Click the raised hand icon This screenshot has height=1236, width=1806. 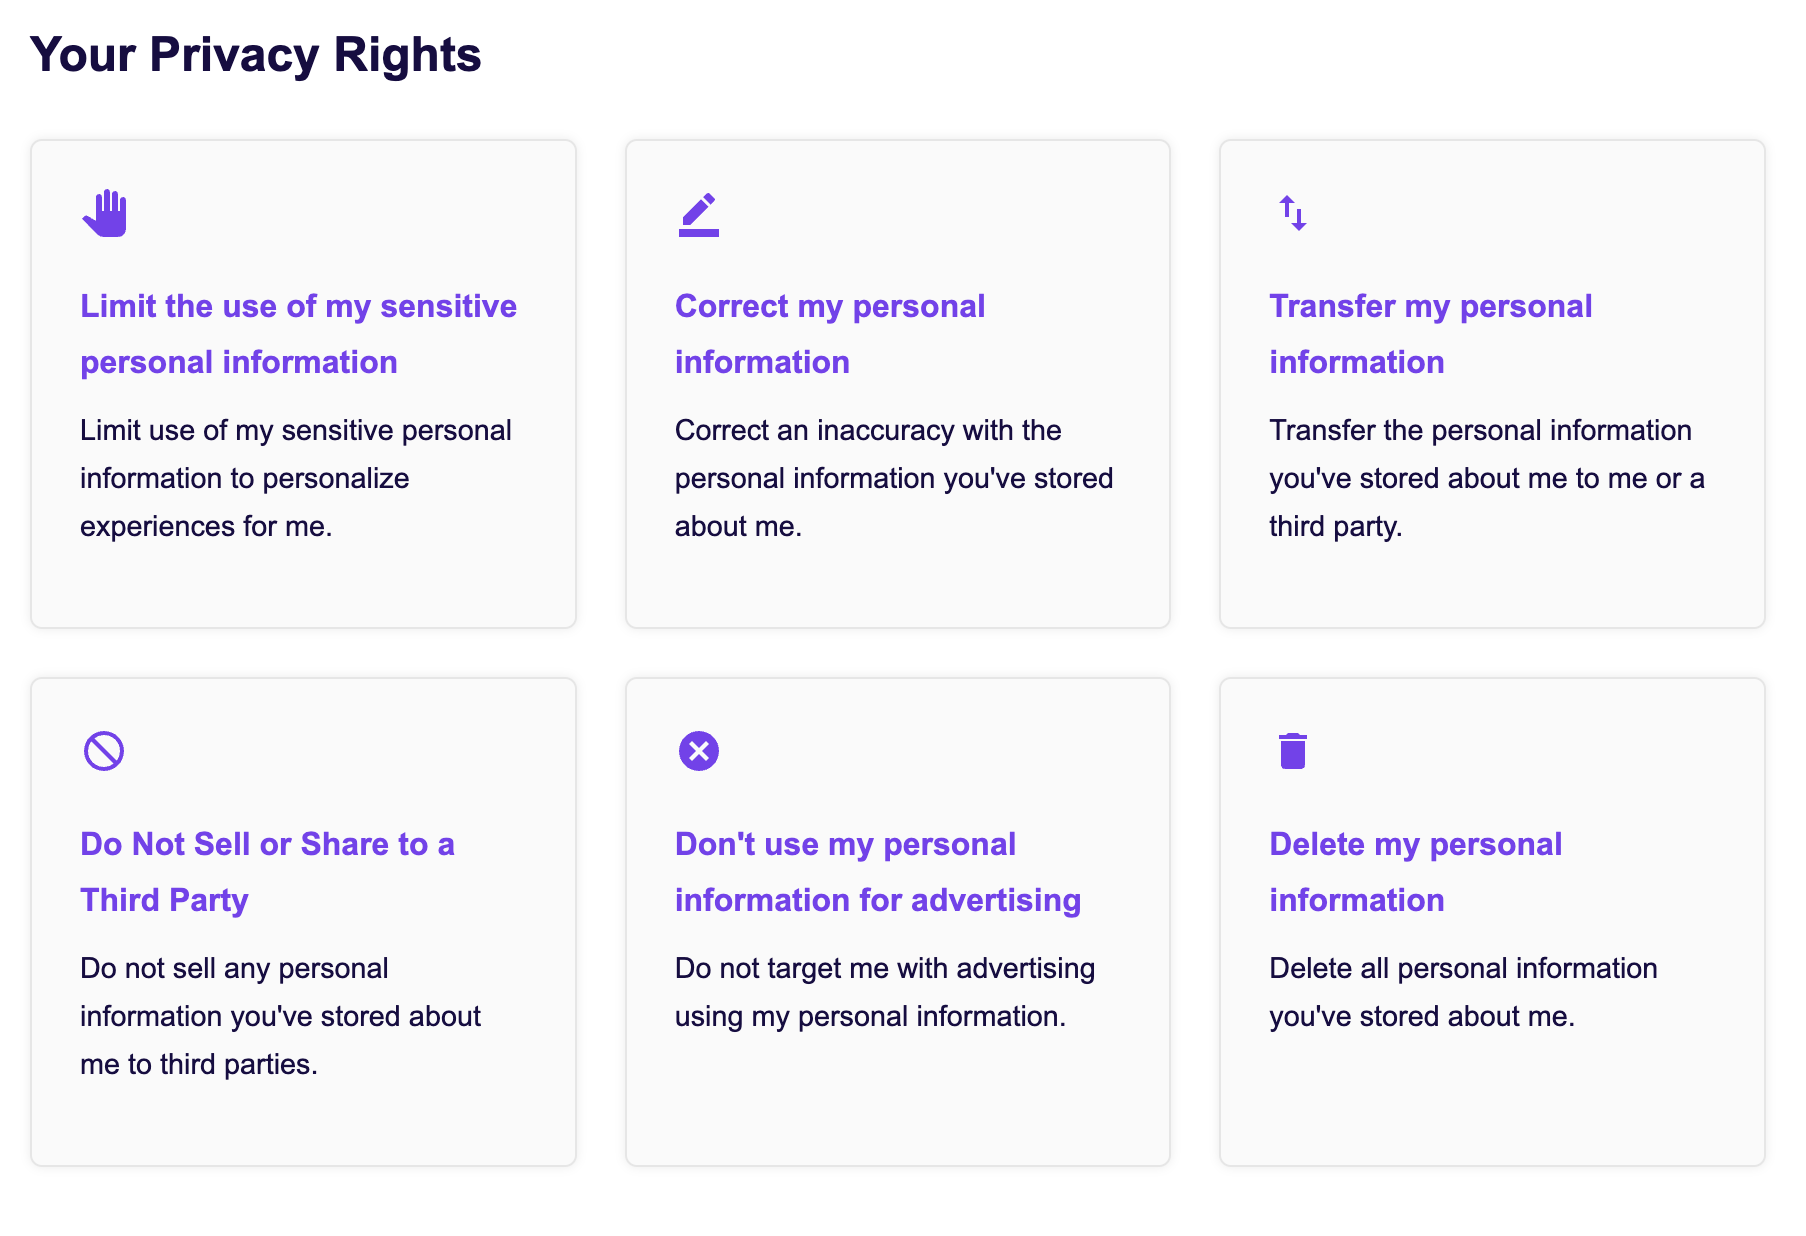point(105,213)
